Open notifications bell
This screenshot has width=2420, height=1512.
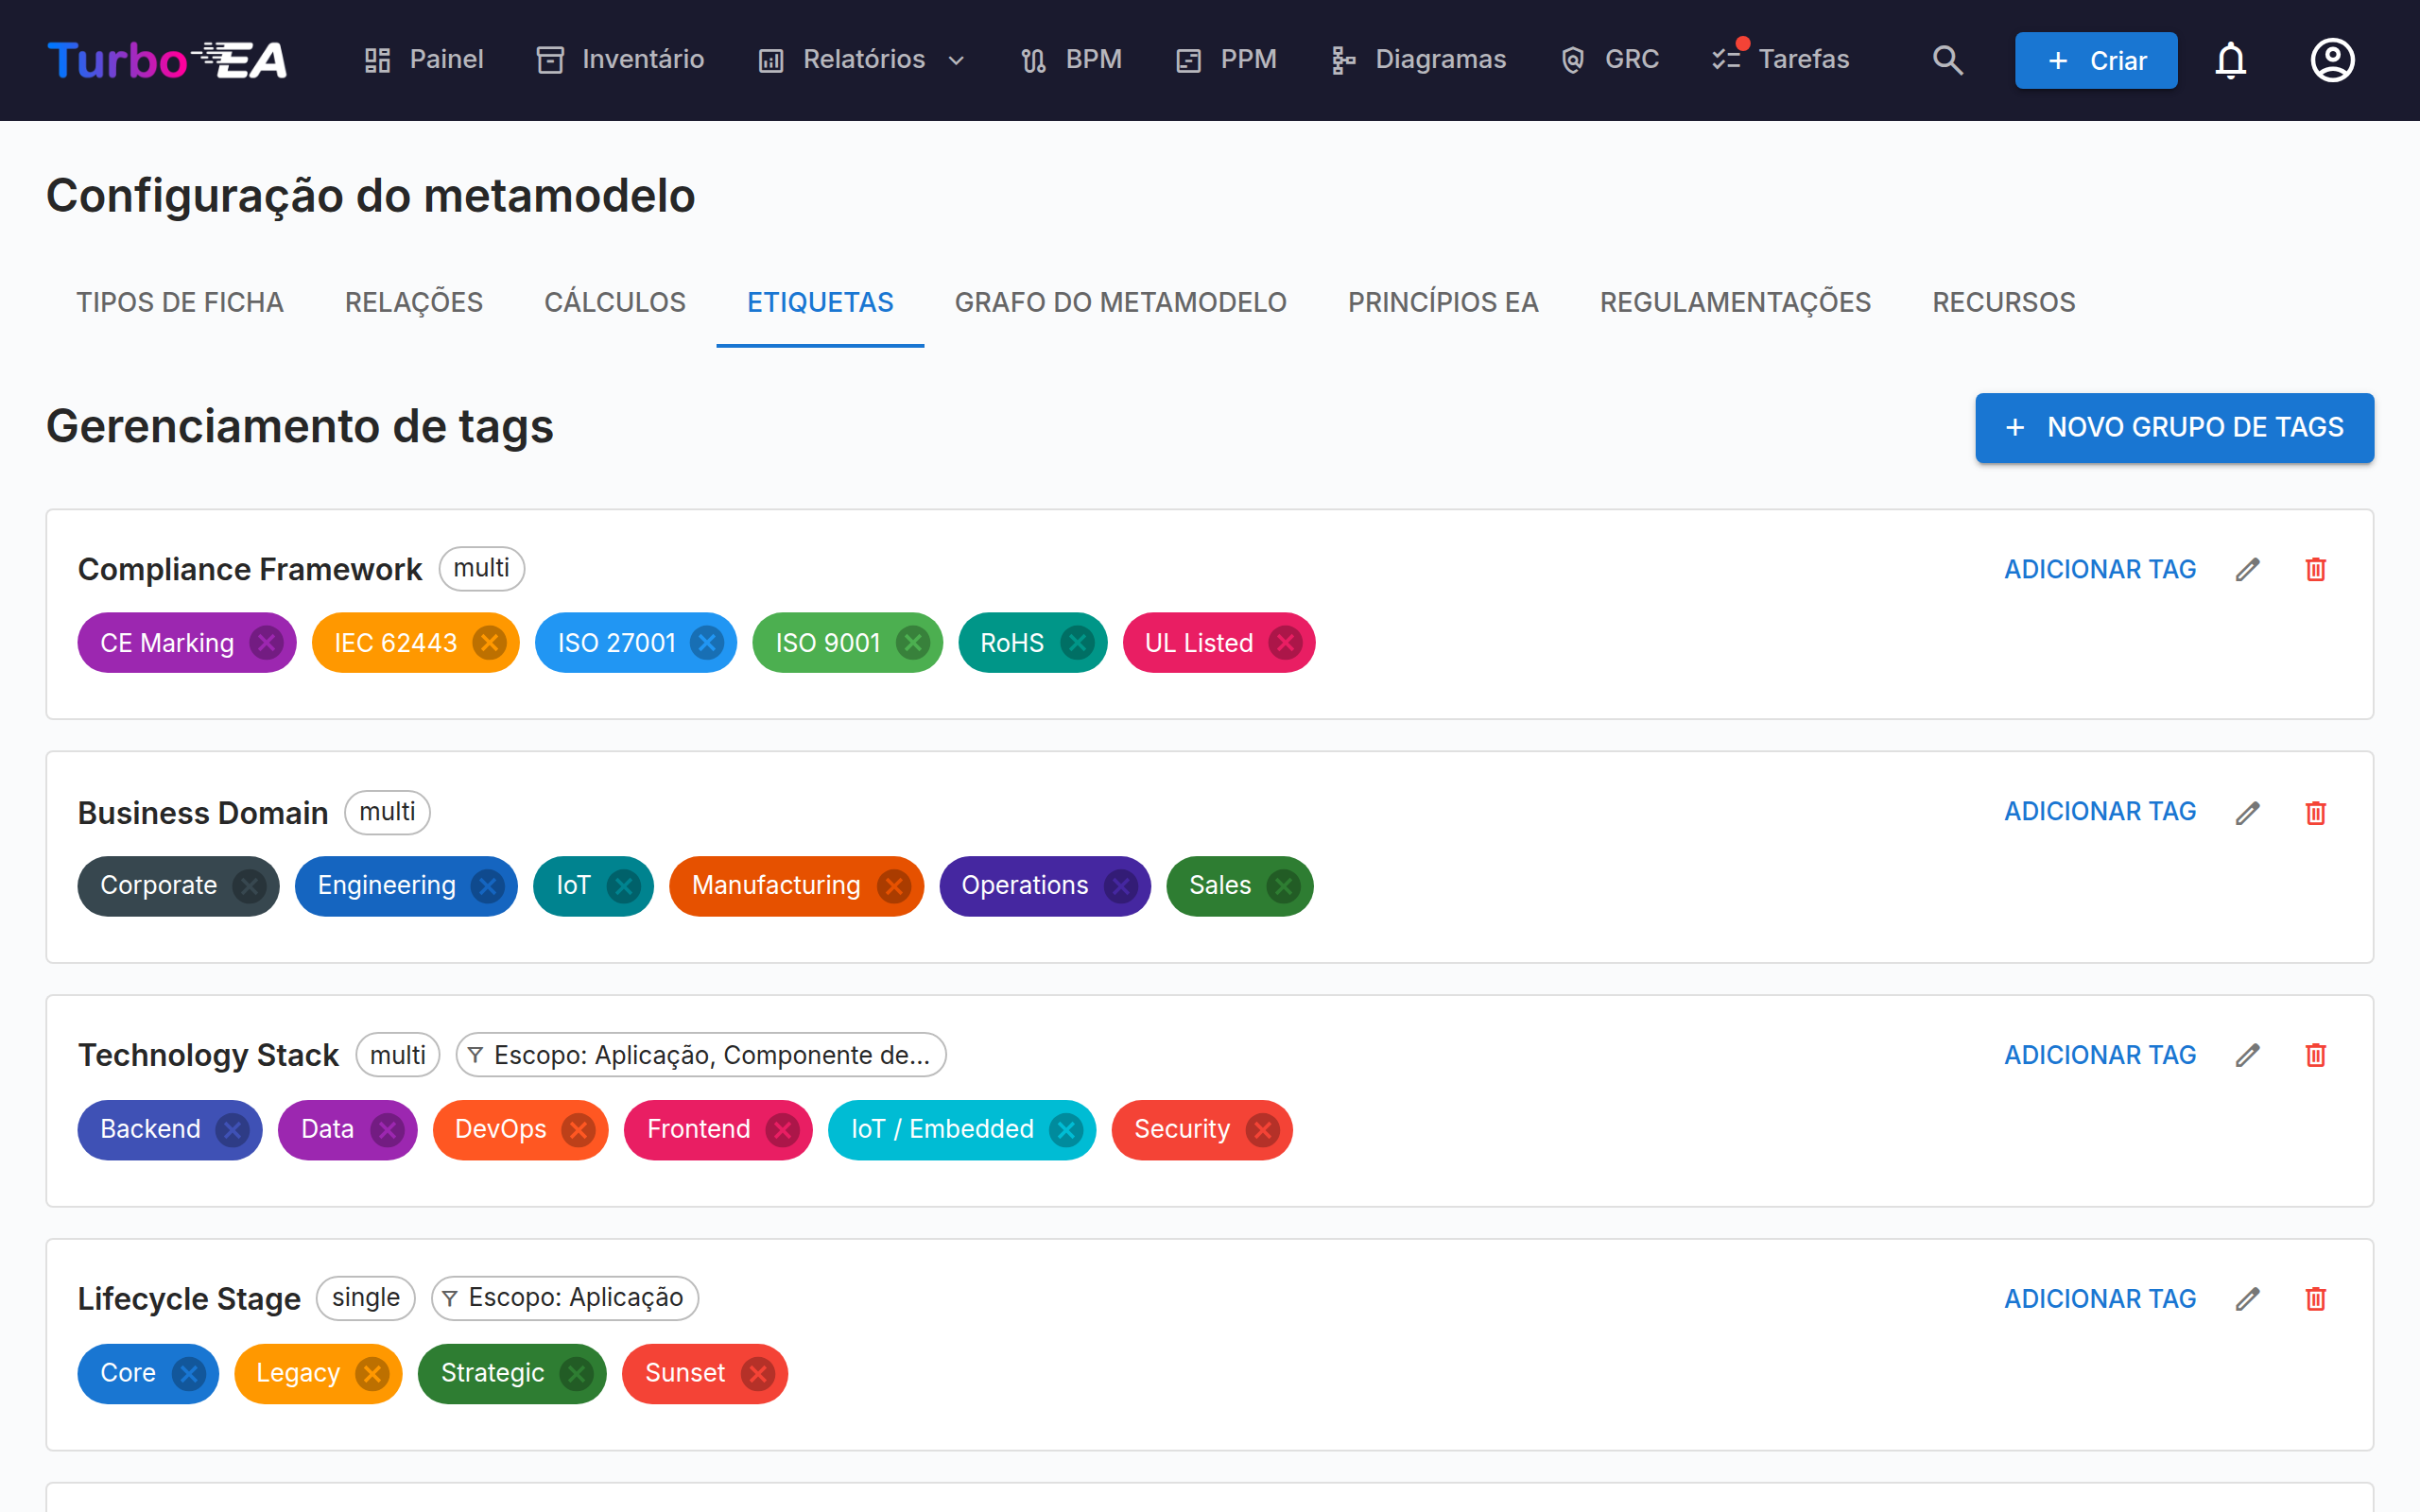(x=2230, y=60)
